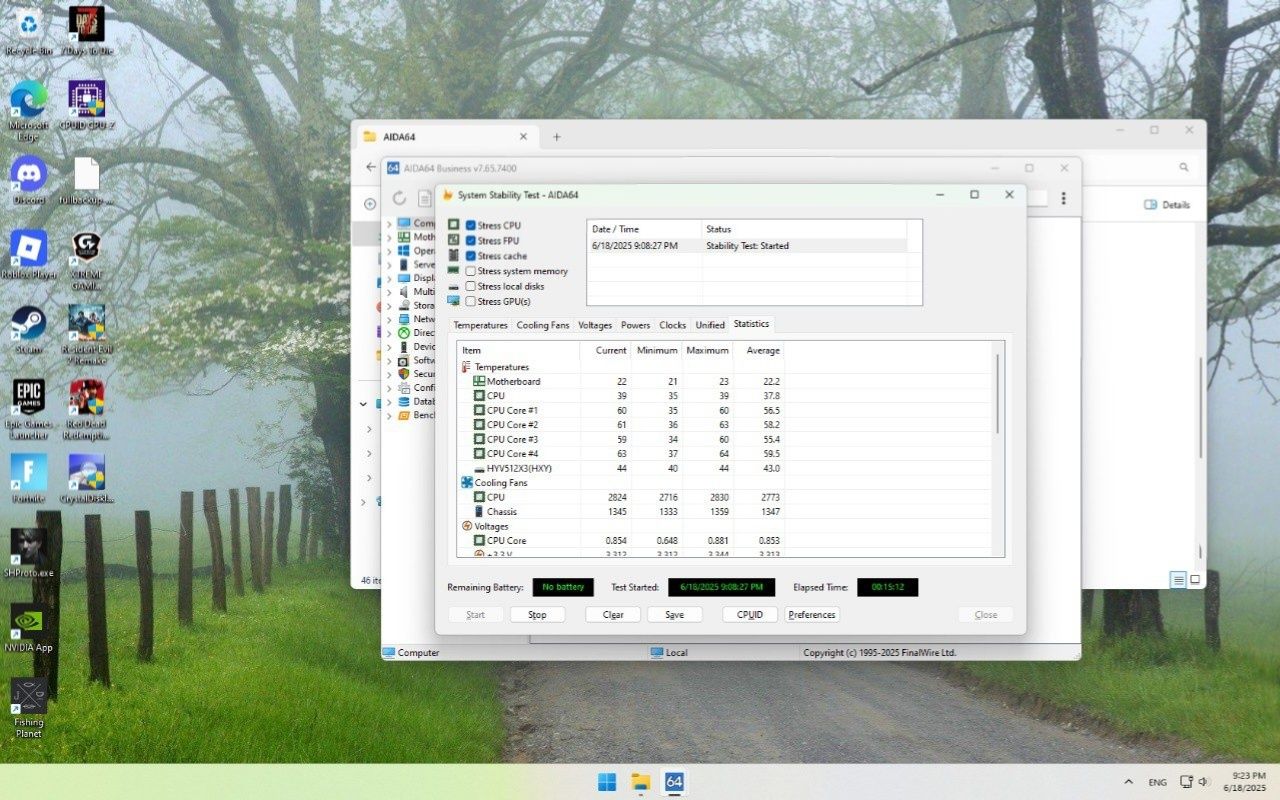The image size is (1280, 800).
Task: Expand the Display tree node
Action: [389, 278]
